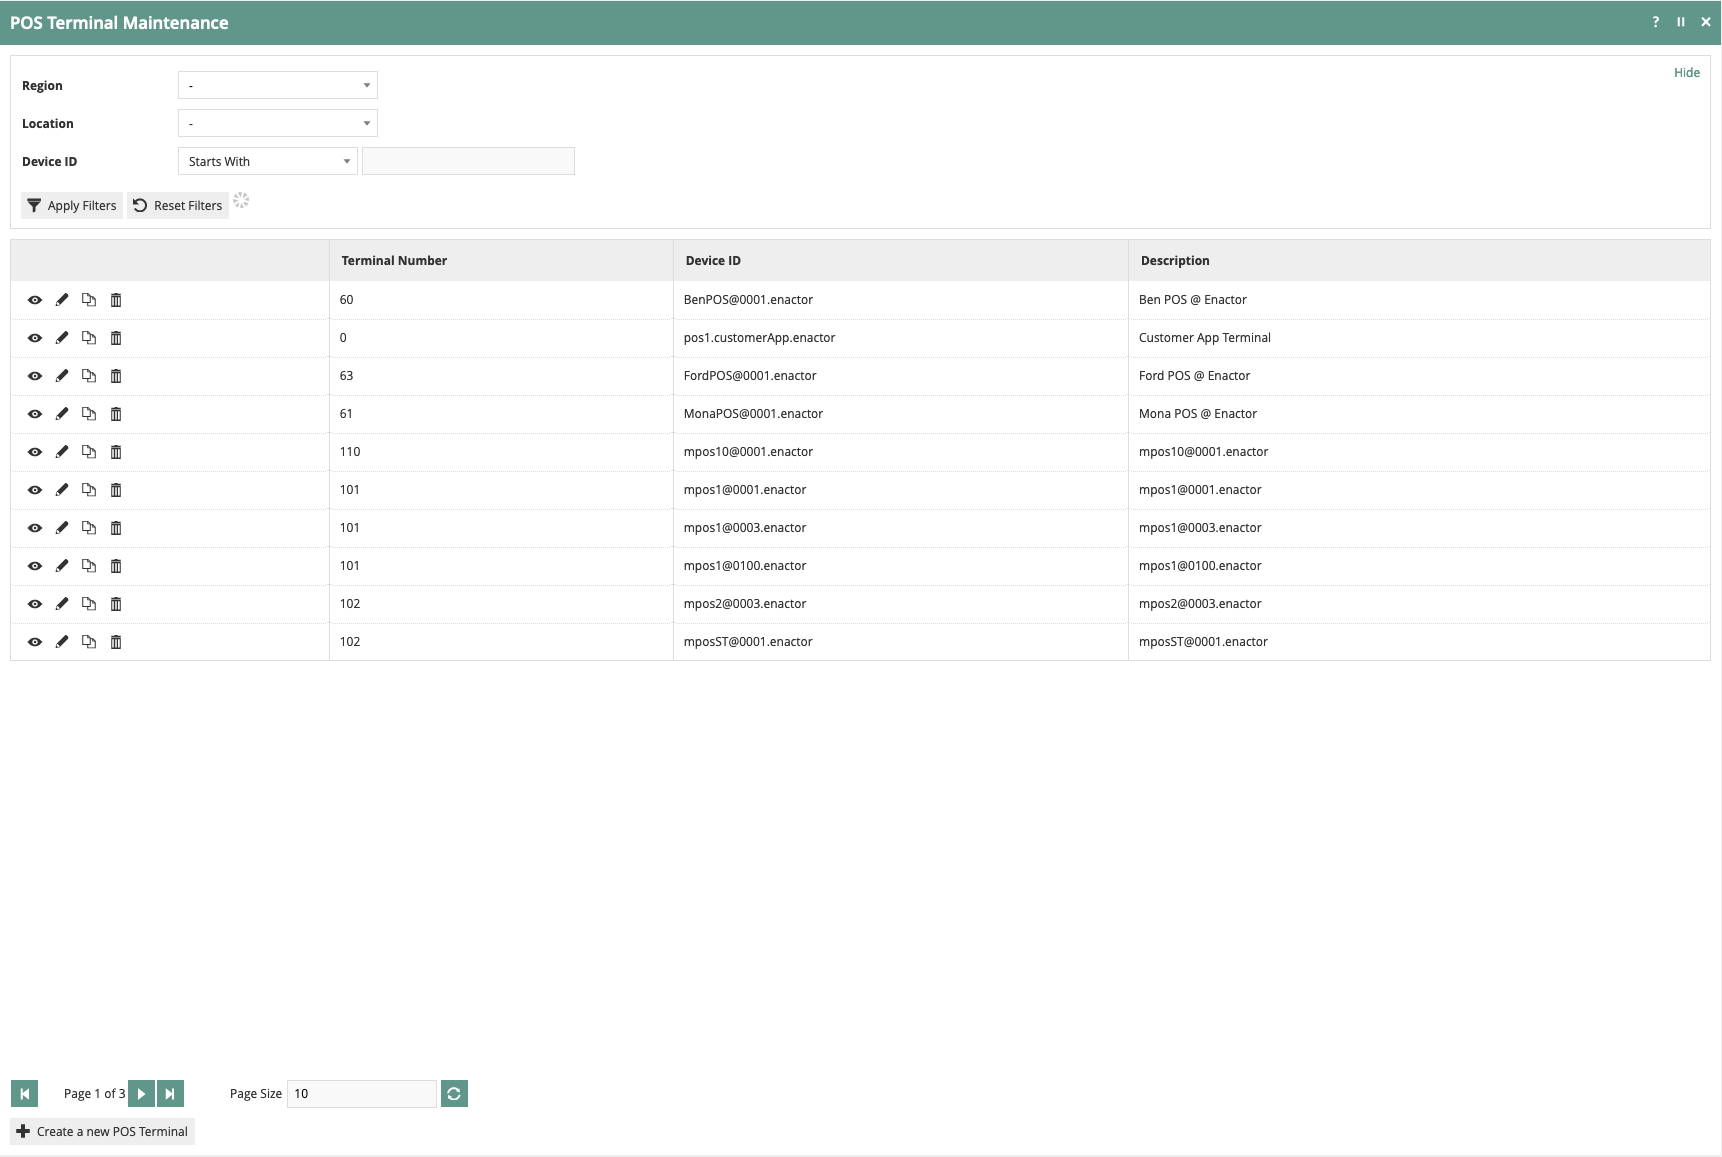Go to the first page
The width and height of the screenshot is (1722, 1157).
click(x=24, y=1094)
